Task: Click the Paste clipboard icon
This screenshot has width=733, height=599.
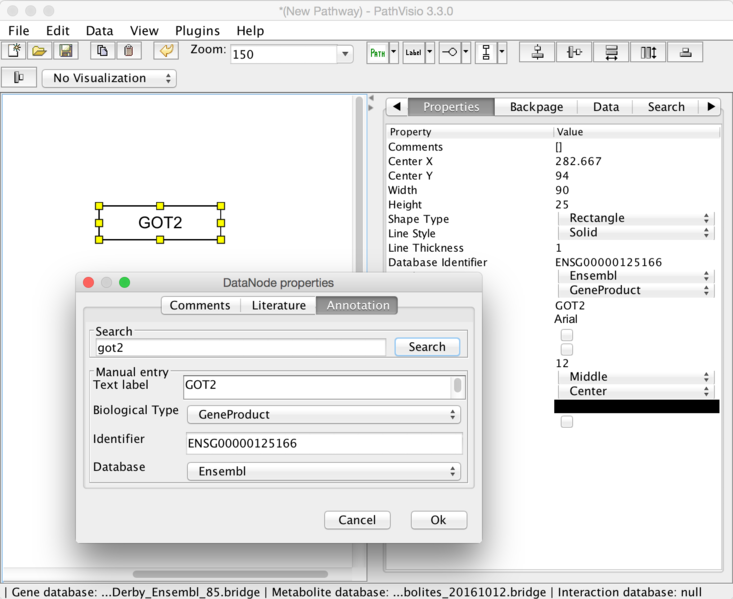Action: click(x=129, y=51)
